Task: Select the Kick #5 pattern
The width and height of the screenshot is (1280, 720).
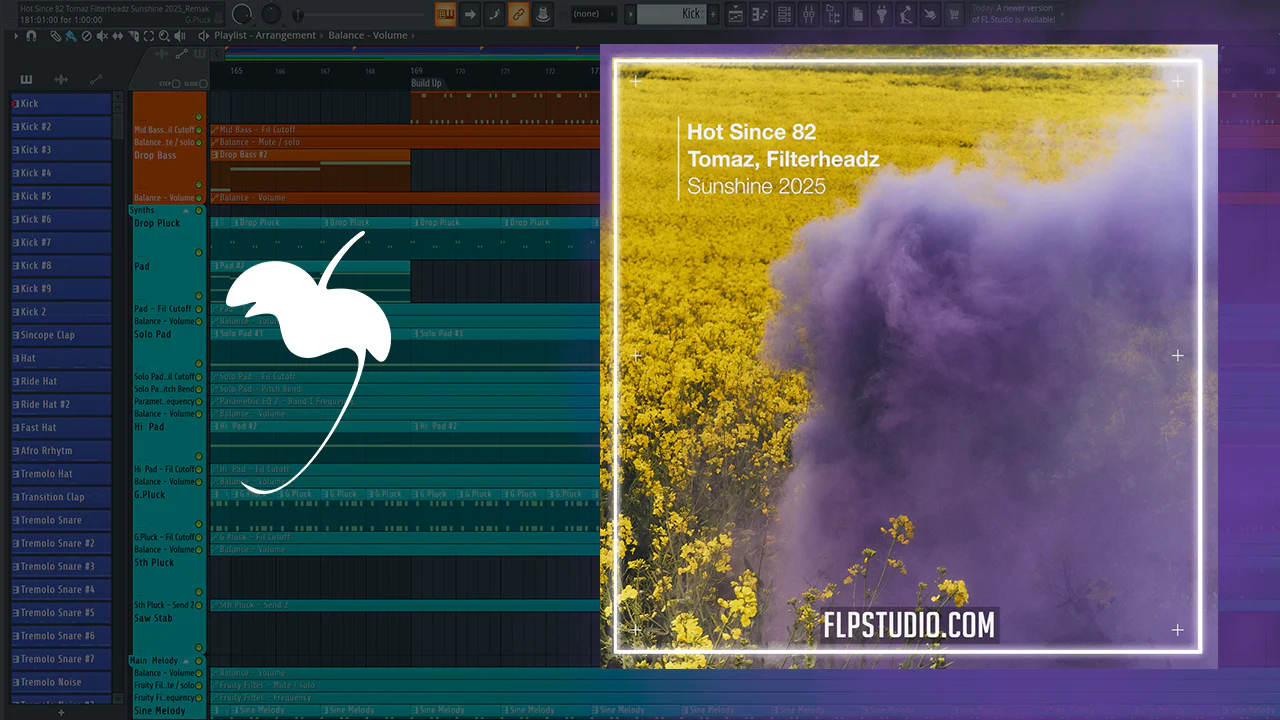Action: tap(61, 196)
